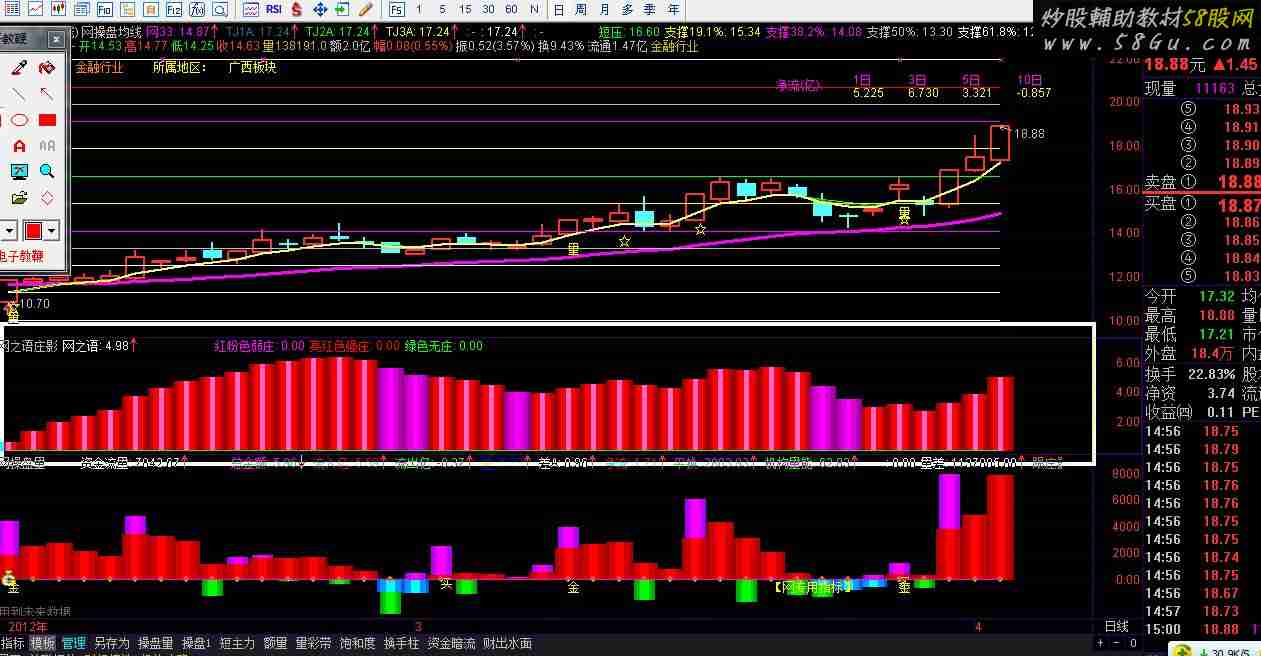The image size is (1261, 656).
Task: Select the 饱和度 indicator tab
Action: (x=357, y=643)
